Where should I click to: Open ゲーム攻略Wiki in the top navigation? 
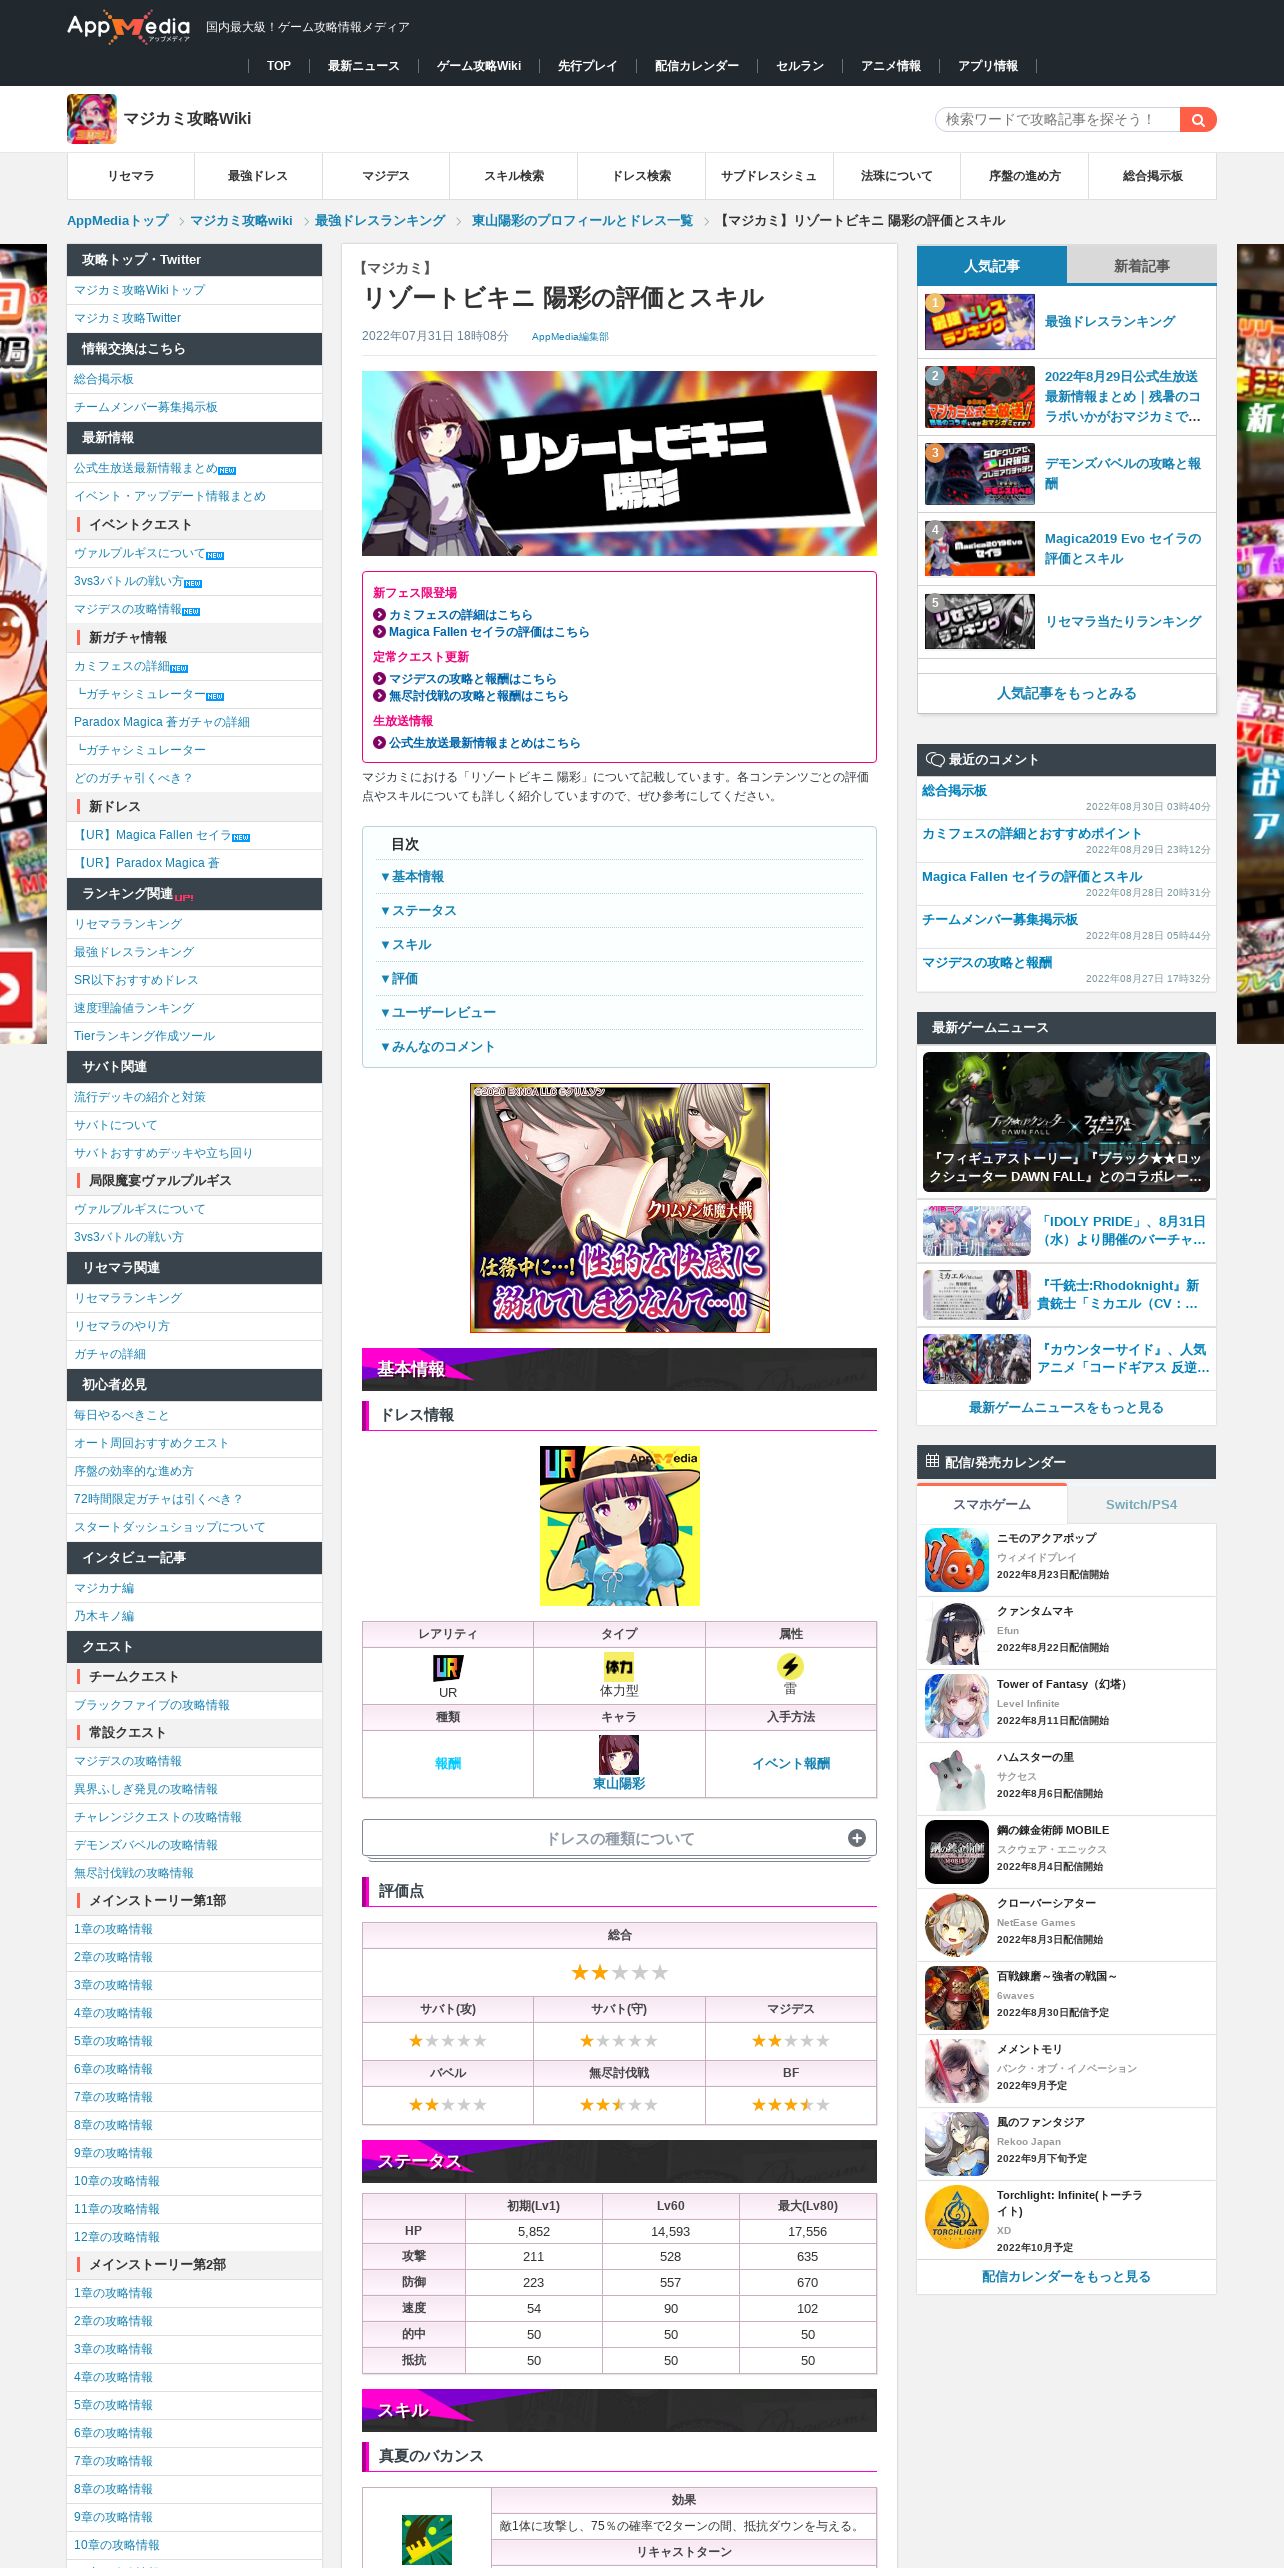pos(479,66)
